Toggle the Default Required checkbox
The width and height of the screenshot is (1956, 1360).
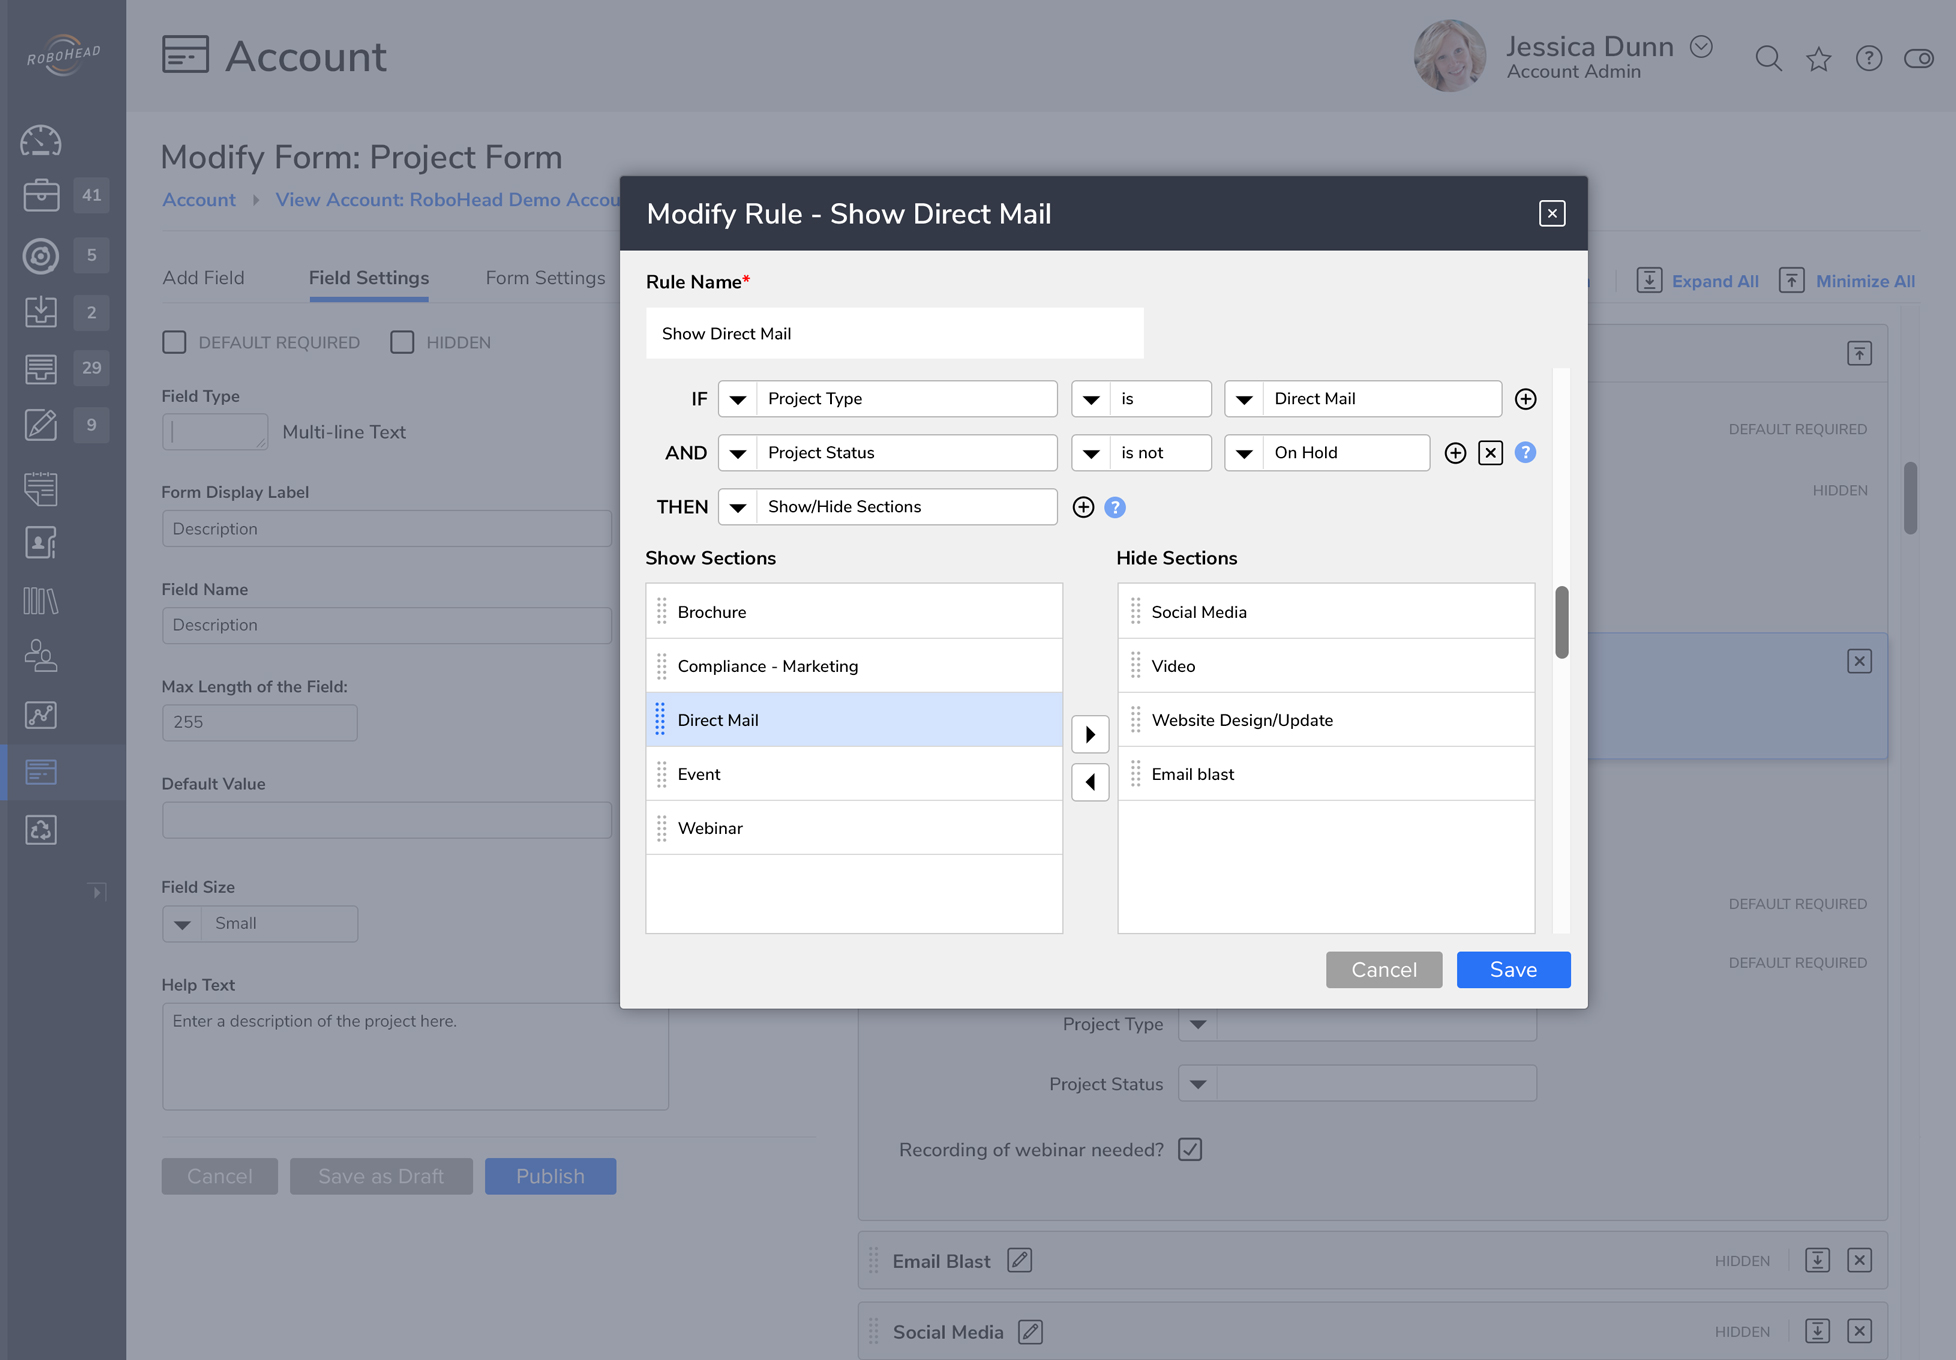(174, 342)
